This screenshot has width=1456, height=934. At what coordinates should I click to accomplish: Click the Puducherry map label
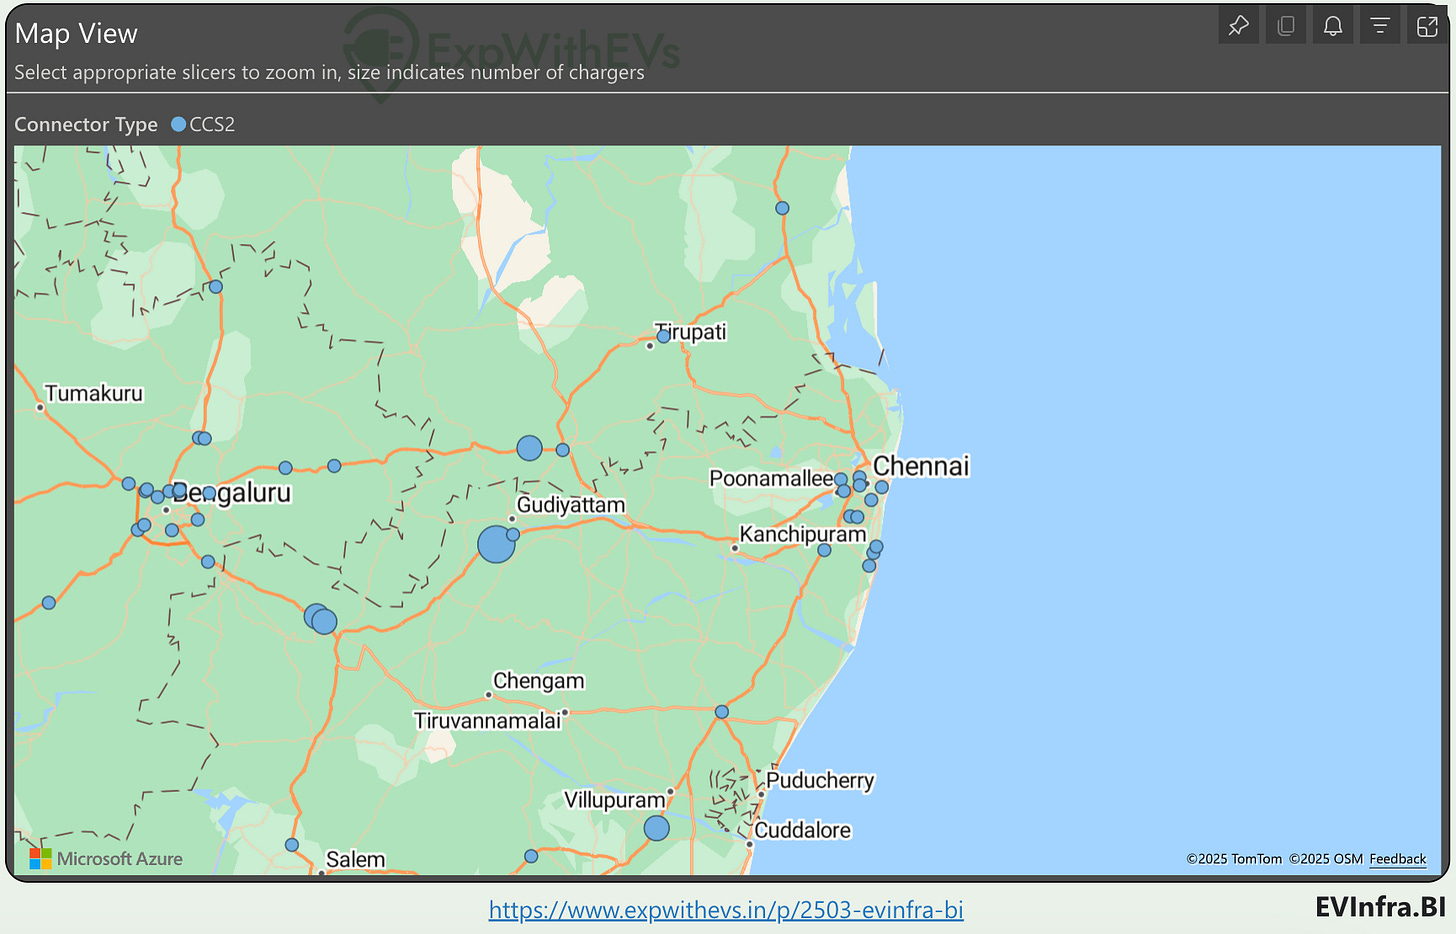(x=820, y=780)
